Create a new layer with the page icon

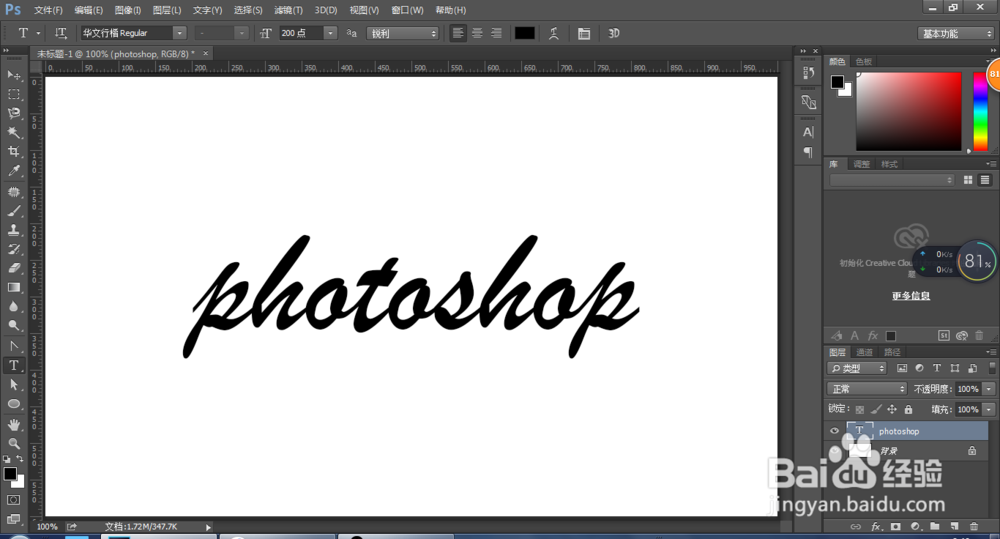954,526
